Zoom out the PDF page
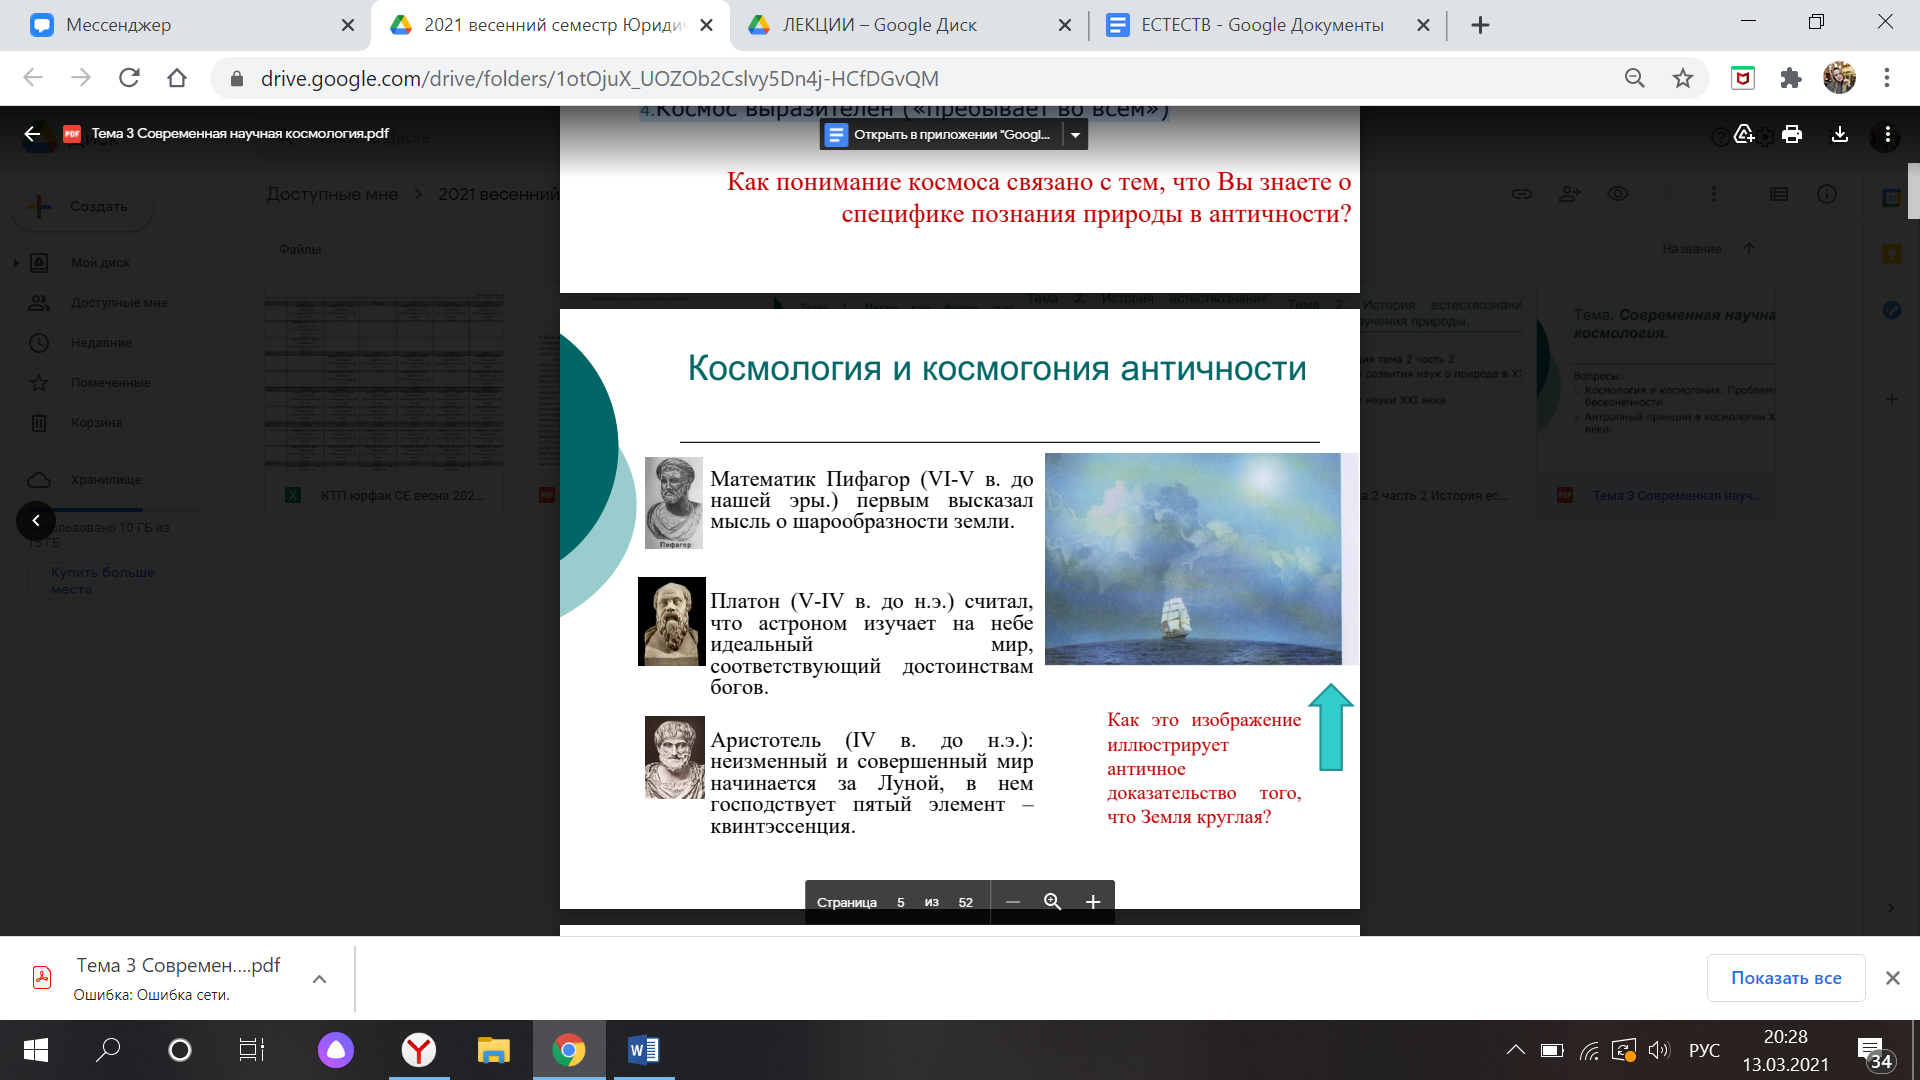The width and height of the screenshot is (1920, 1080). tap(1013, 902)
